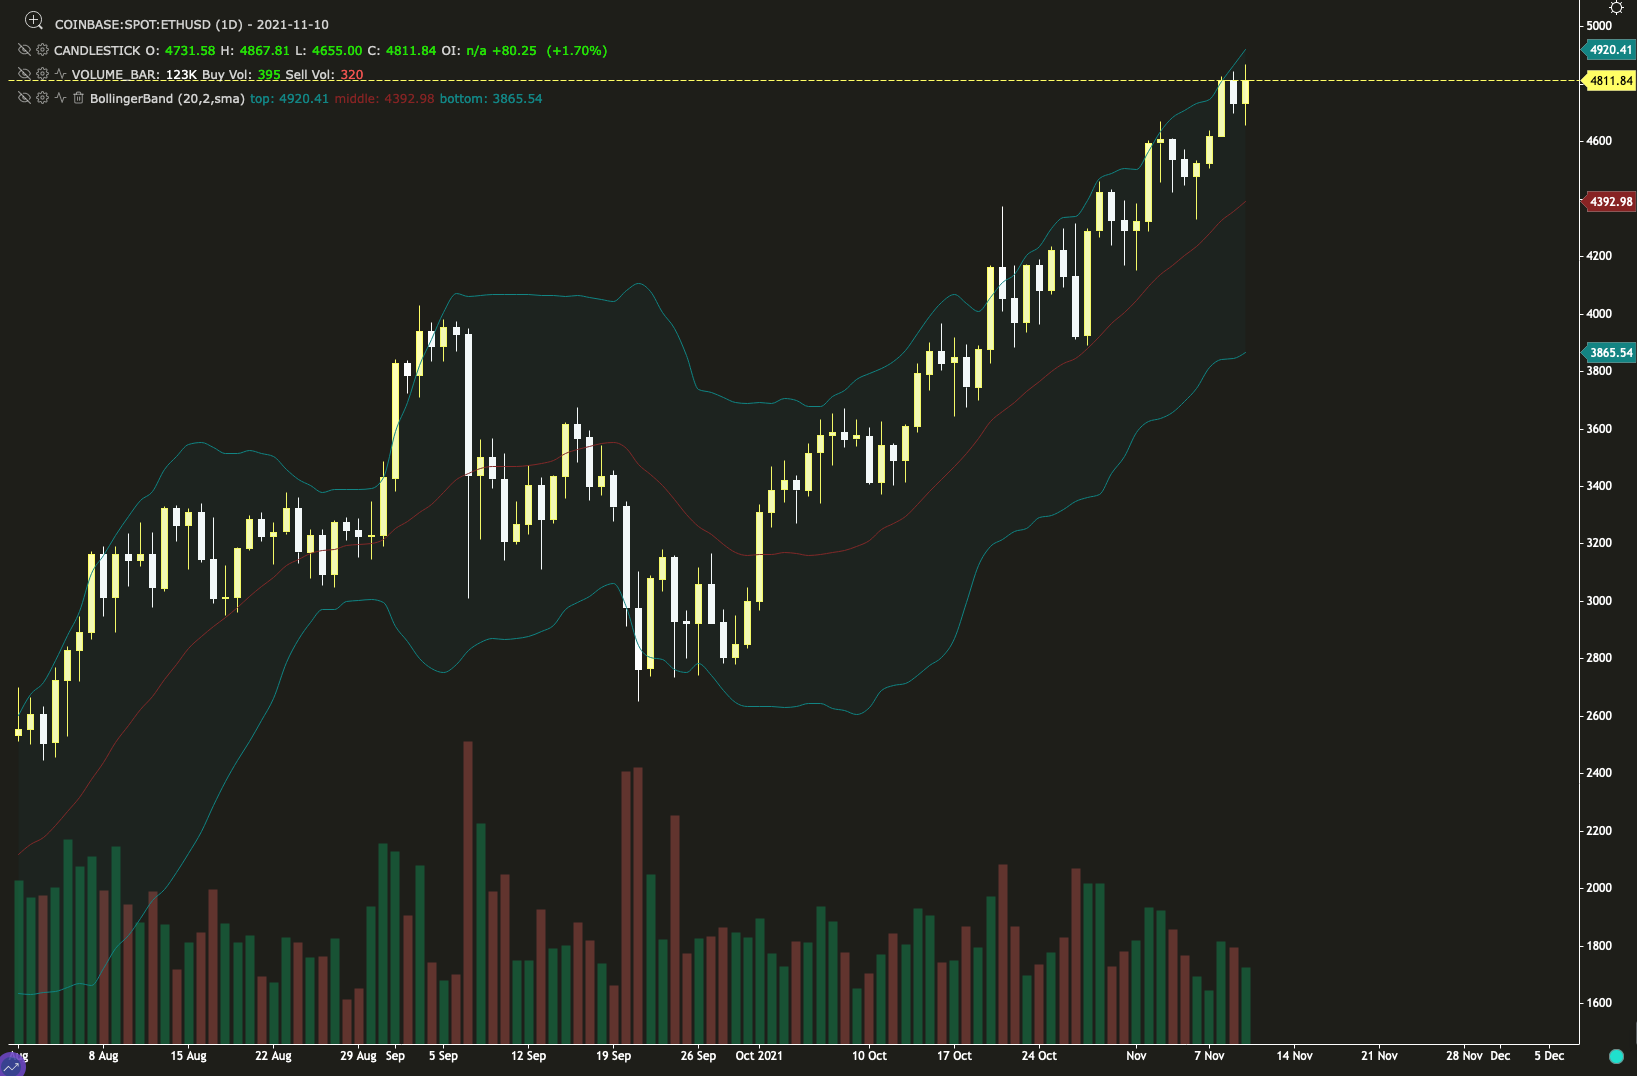Click the candlestick high value 4867.81
Image resolution: width=1637 pixels, height=1076 pixels.
coord(264,50)
